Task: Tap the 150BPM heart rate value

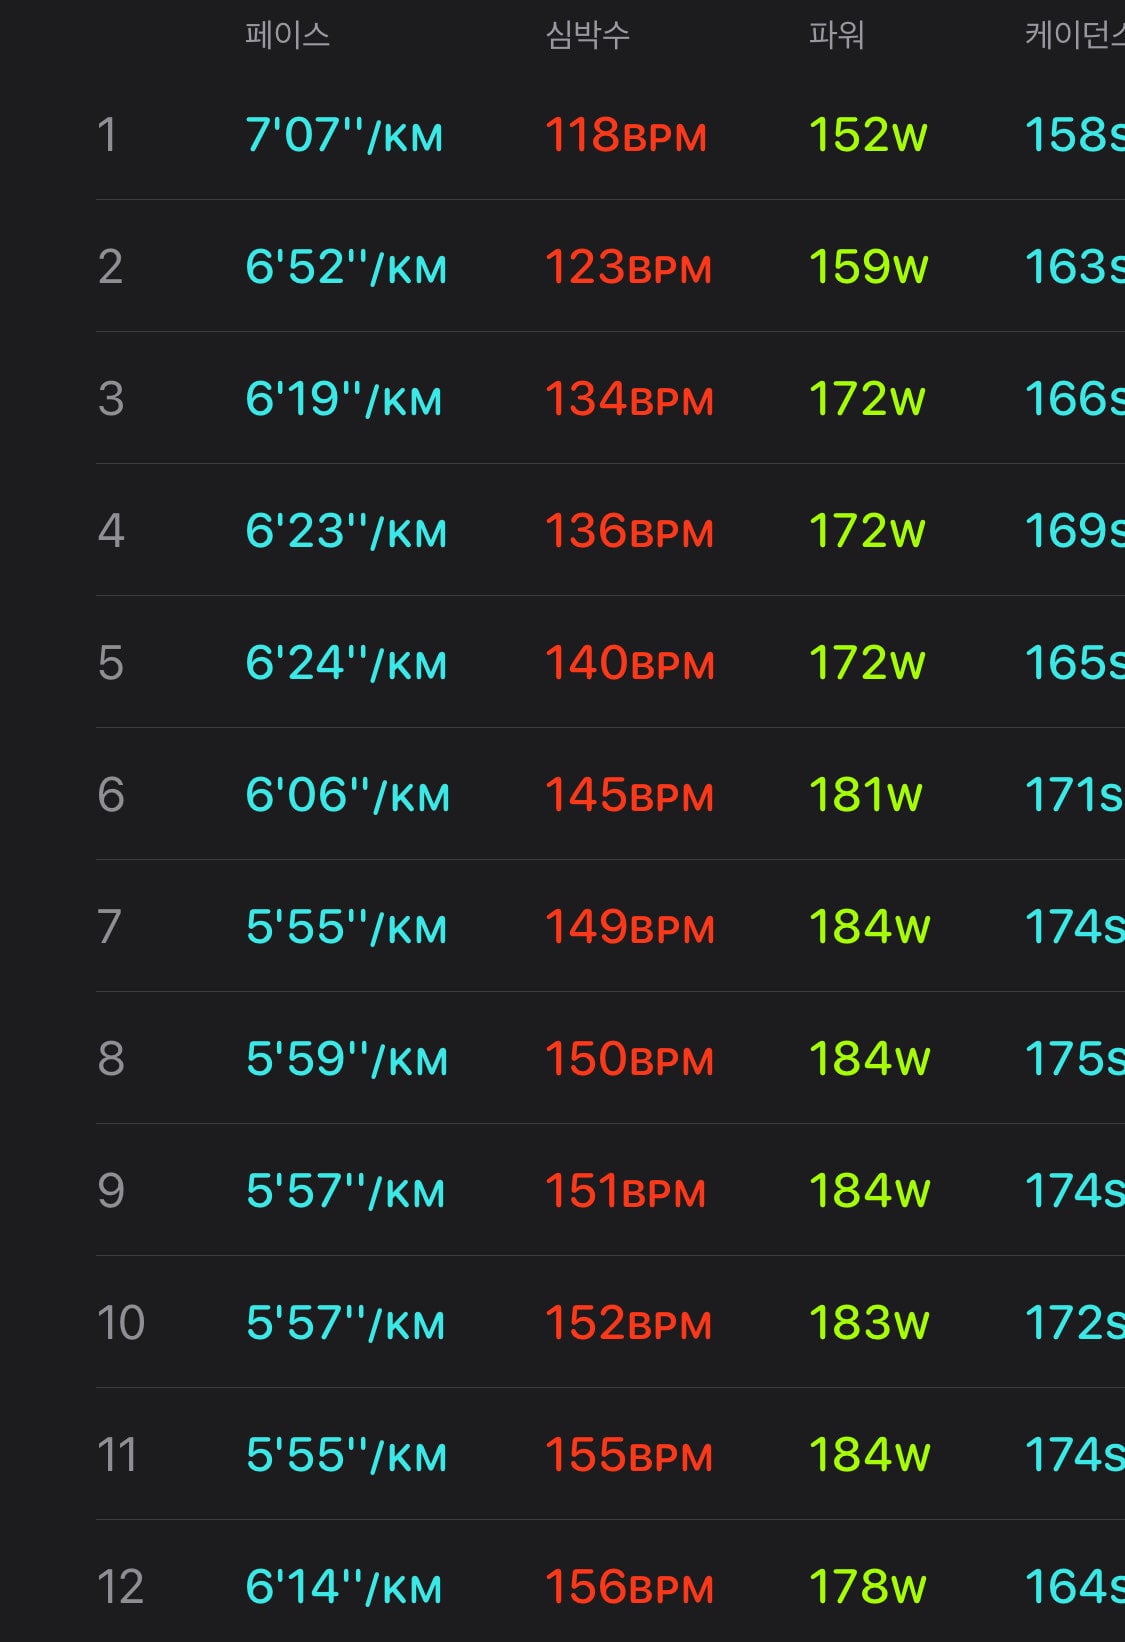Action: [x=630, y=1059]
